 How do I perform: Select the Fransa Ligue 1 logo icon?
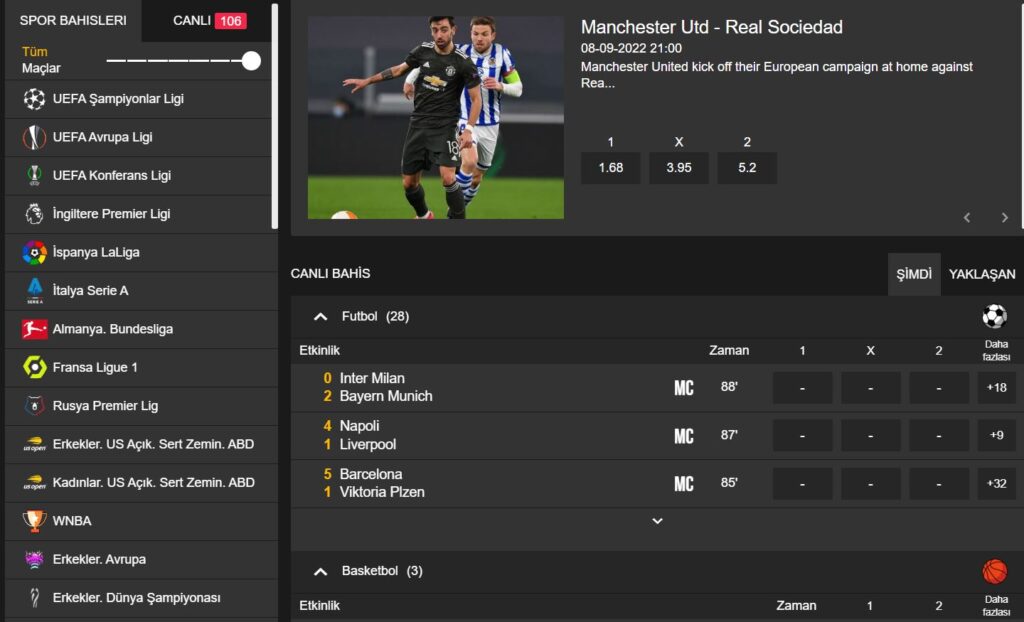point(35,367)
